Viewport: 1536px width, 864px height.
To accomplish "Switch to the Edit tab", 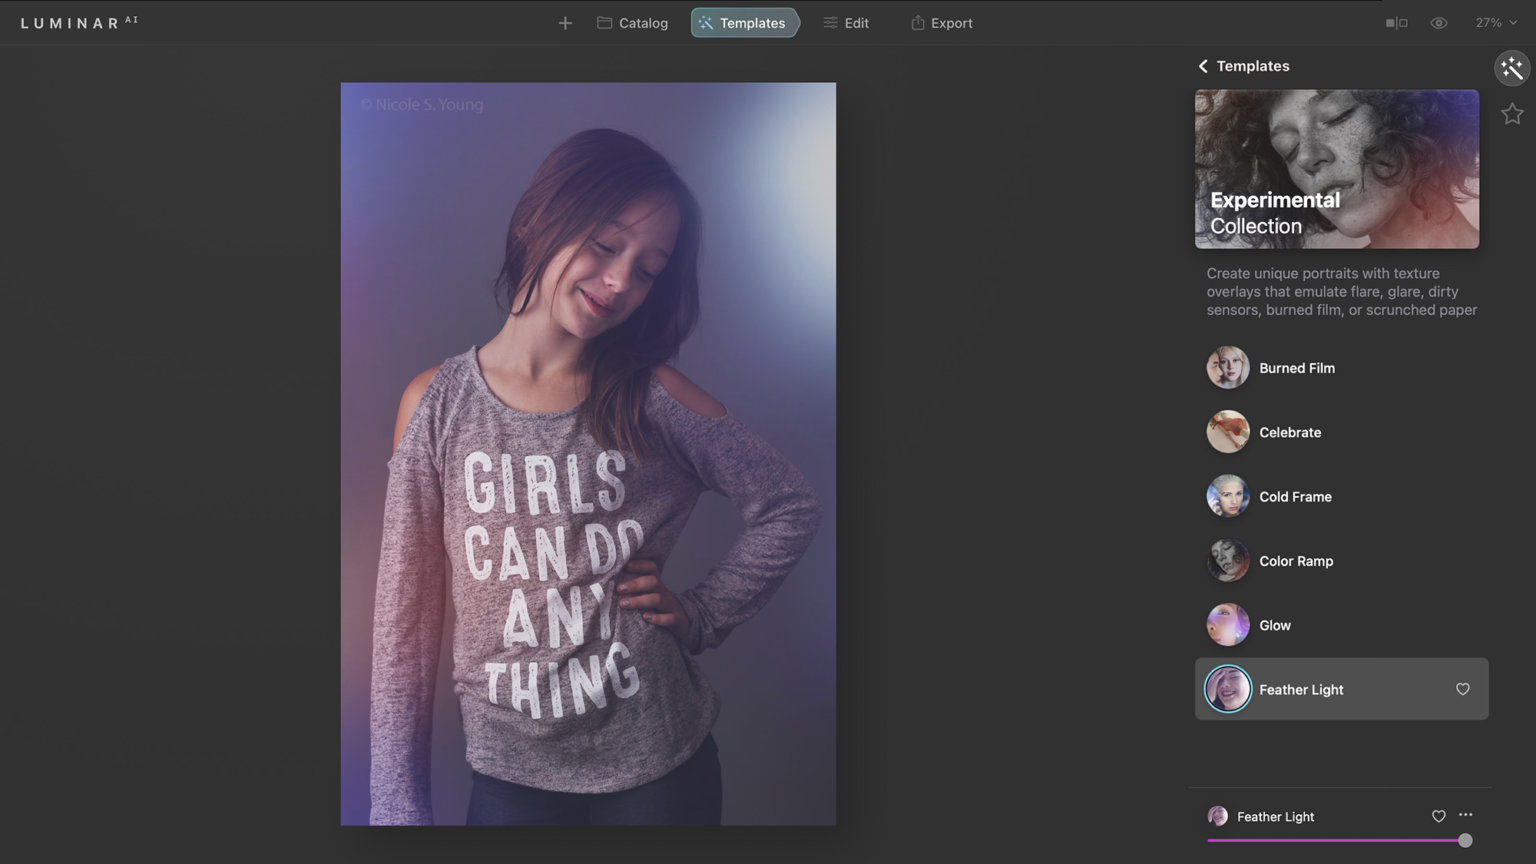I will [x=846, y=22].
